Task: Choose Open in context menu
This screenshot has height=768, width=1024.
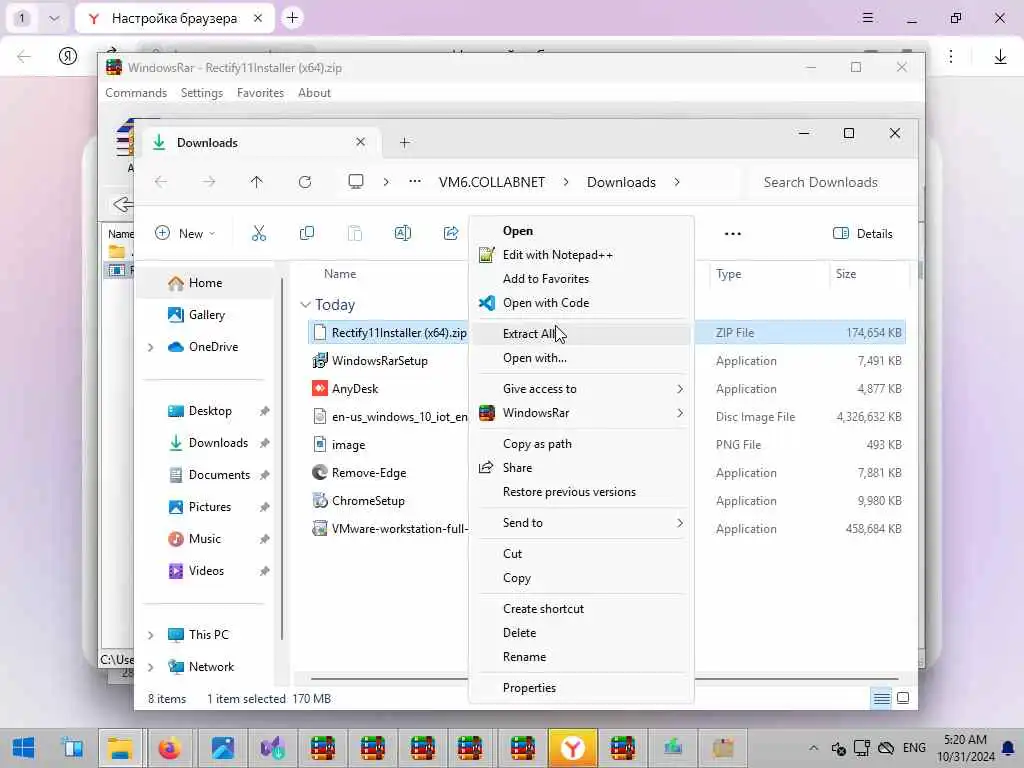Action: (x=581, y=231)
